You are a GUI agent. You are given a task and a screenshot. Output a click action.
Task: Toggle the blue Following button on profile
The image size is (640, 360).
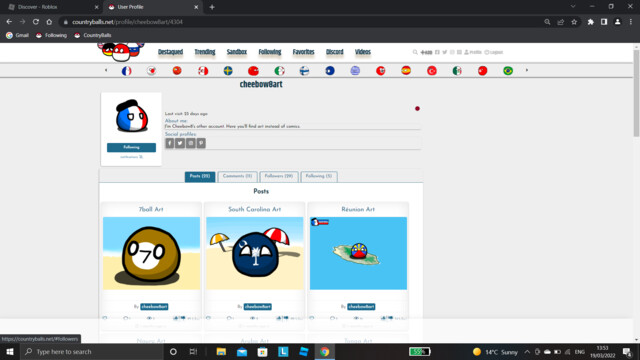[131, 147]
